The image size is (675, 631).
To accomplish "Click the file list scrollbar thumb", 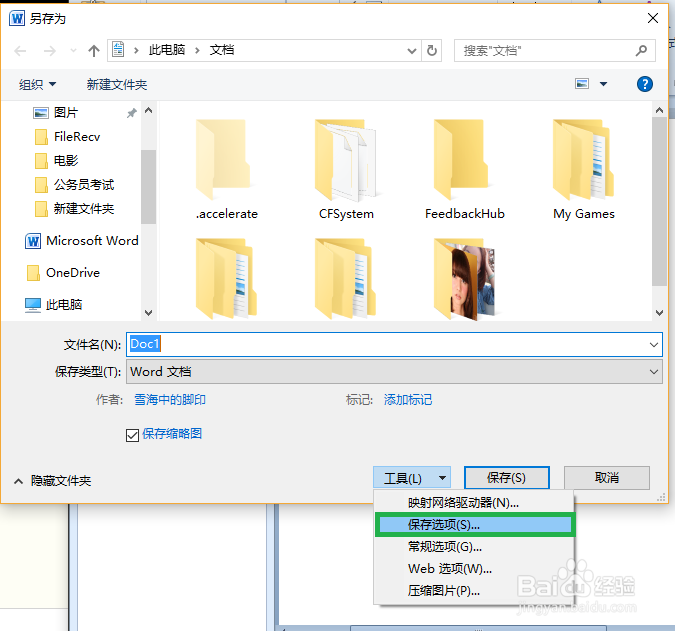I will pyautogui.click(x=659, y=201).
